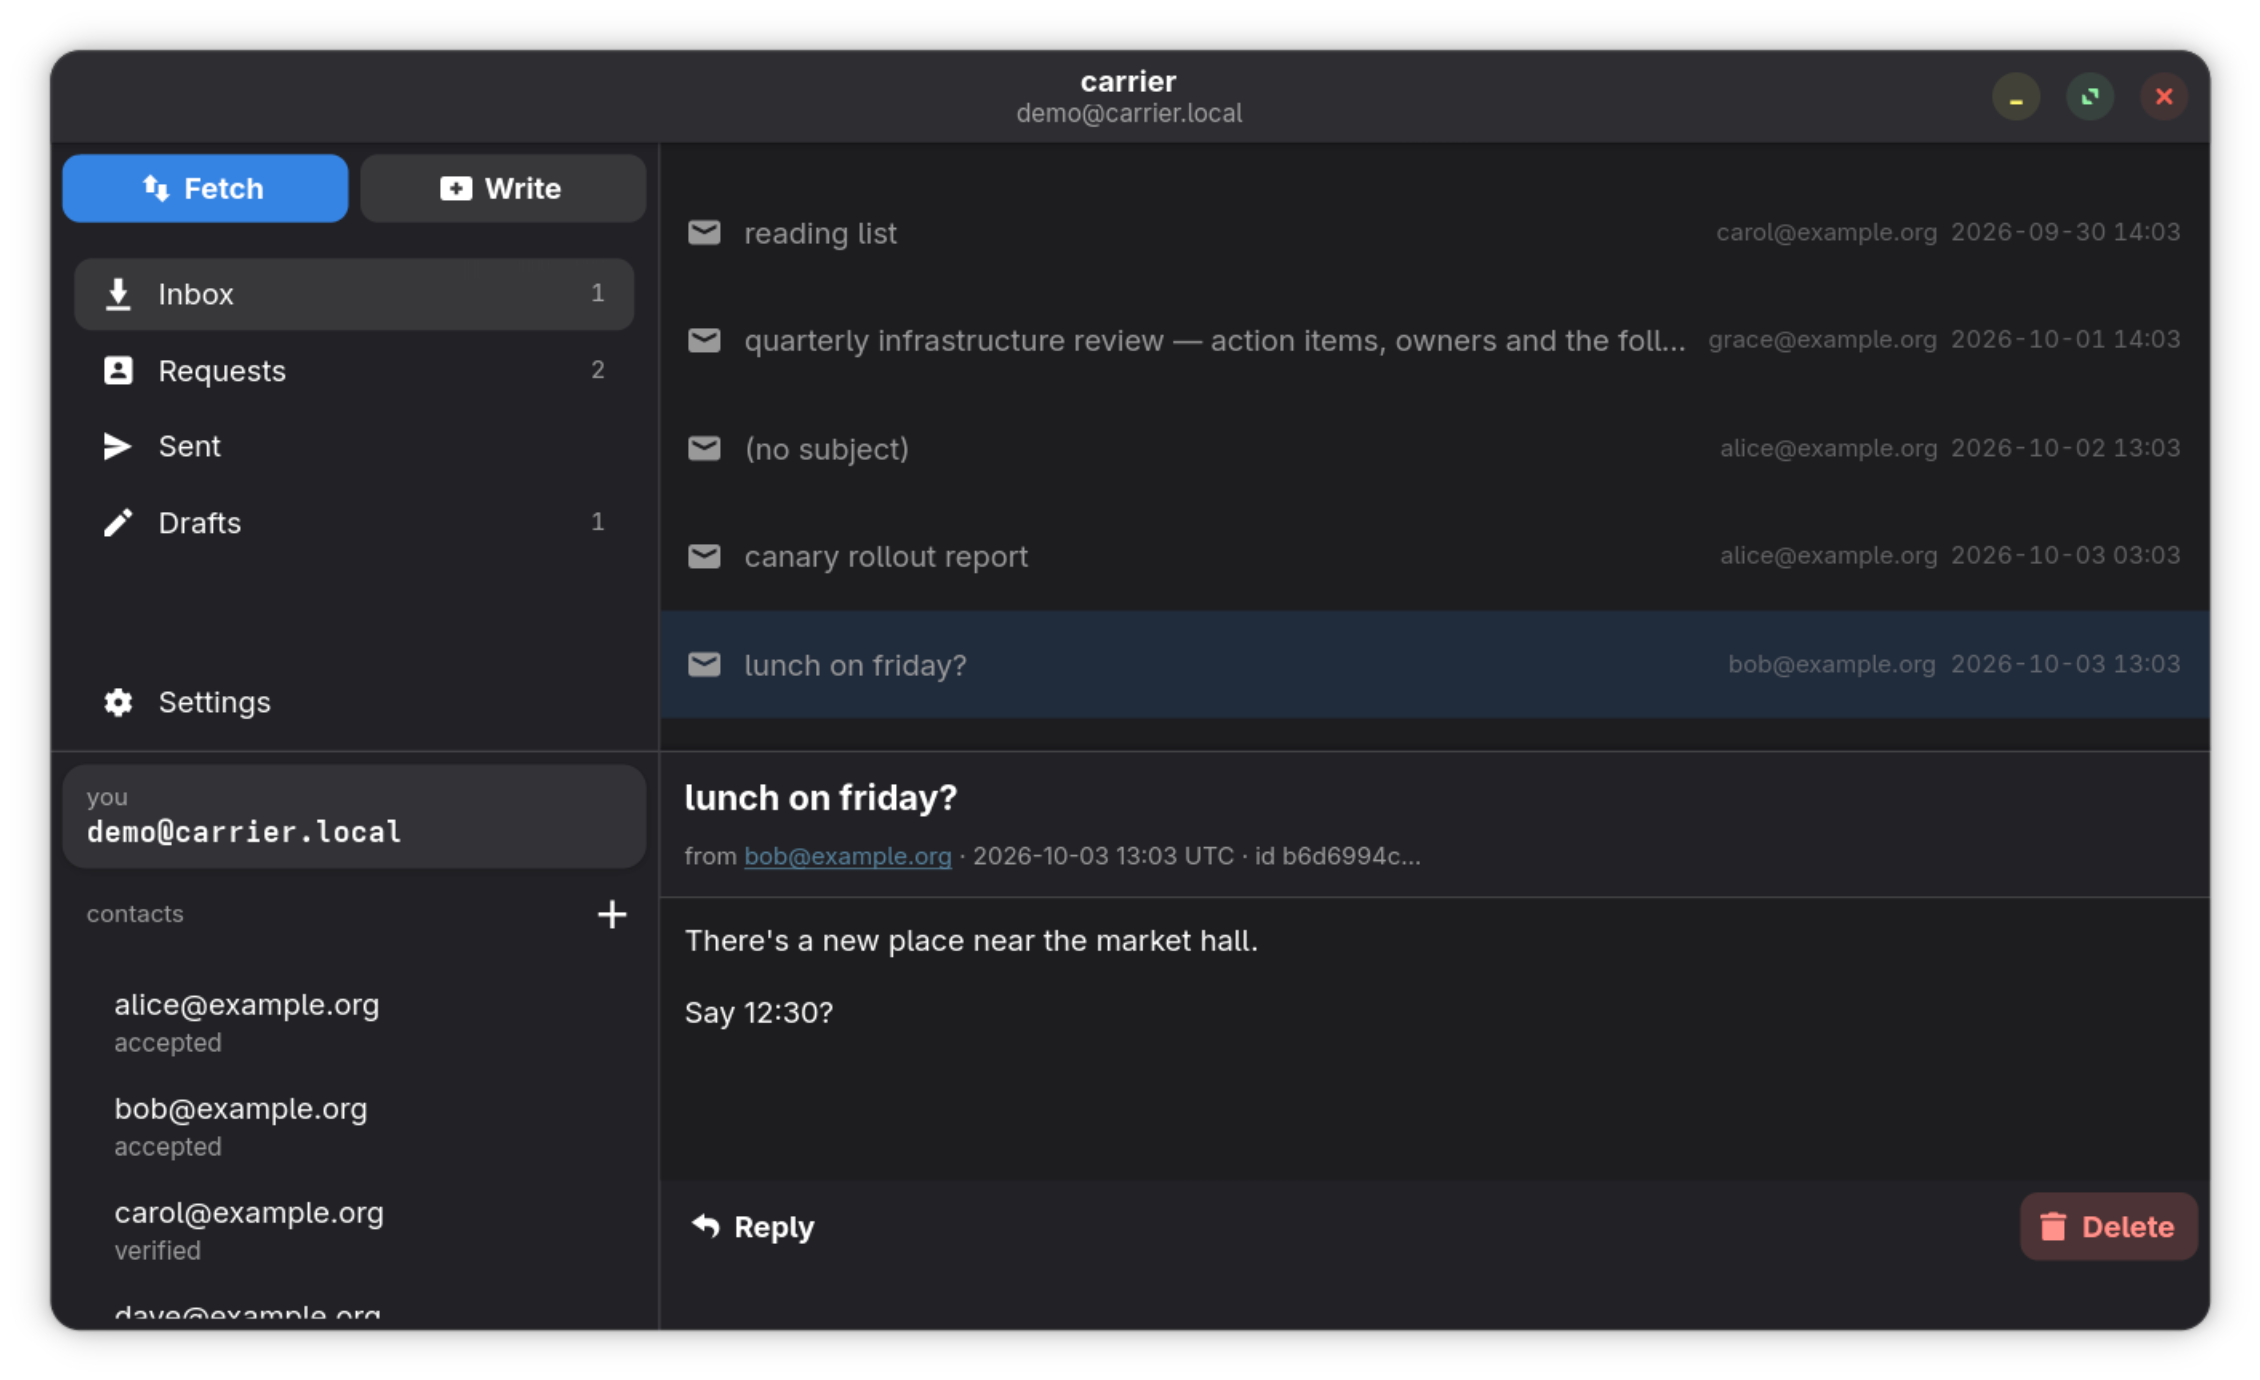2260x1380 pixels.
Task: Click the grace@example.org sender in message list
Action: click(x=1822, y=340)
